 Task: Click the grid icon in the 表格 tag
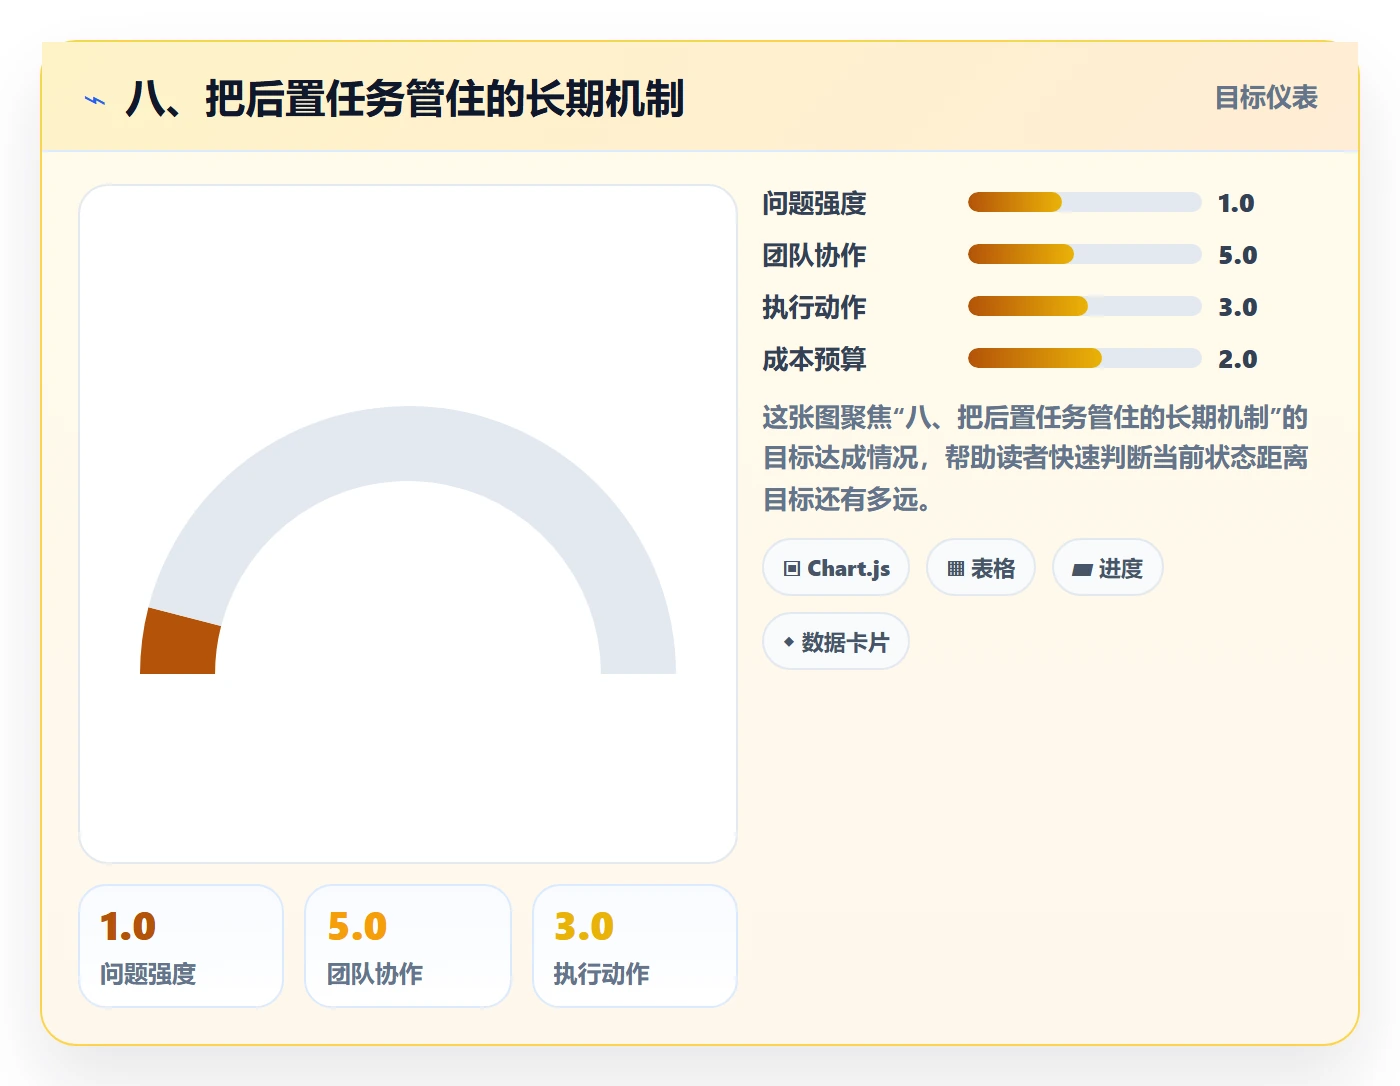(x=956, y=569)
